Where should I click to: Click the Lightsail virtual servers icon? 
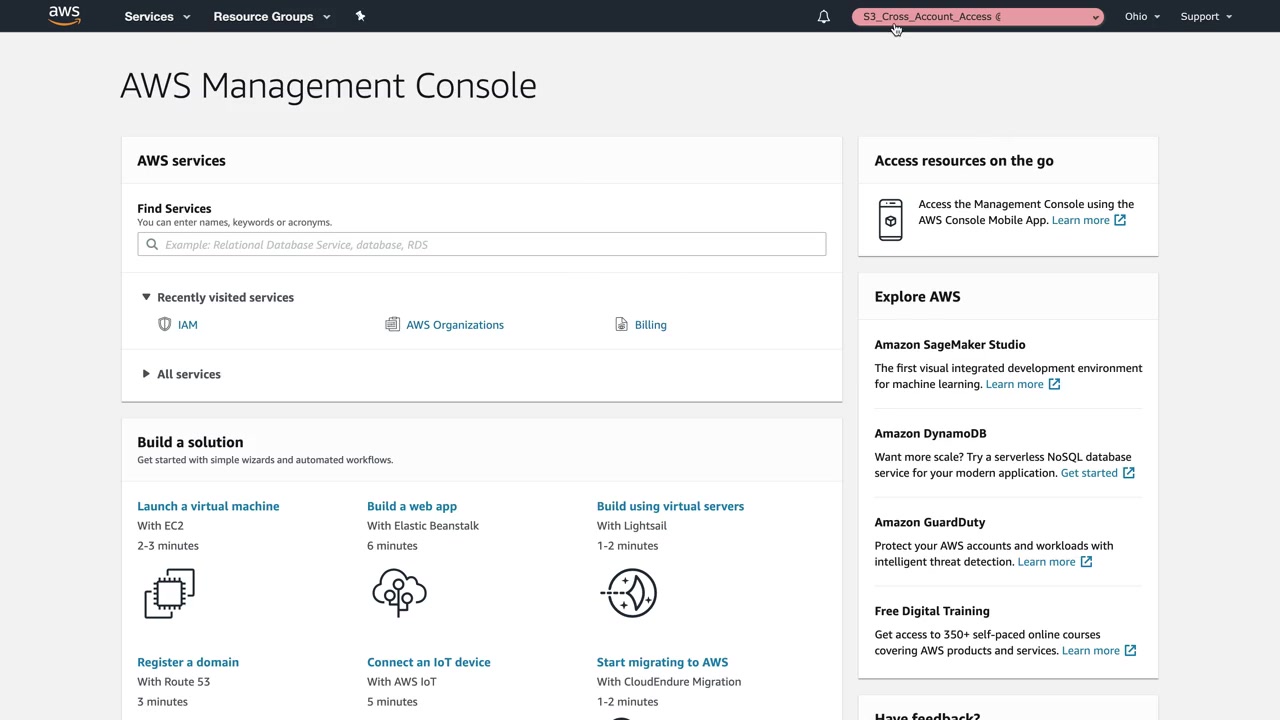[630, 593]
